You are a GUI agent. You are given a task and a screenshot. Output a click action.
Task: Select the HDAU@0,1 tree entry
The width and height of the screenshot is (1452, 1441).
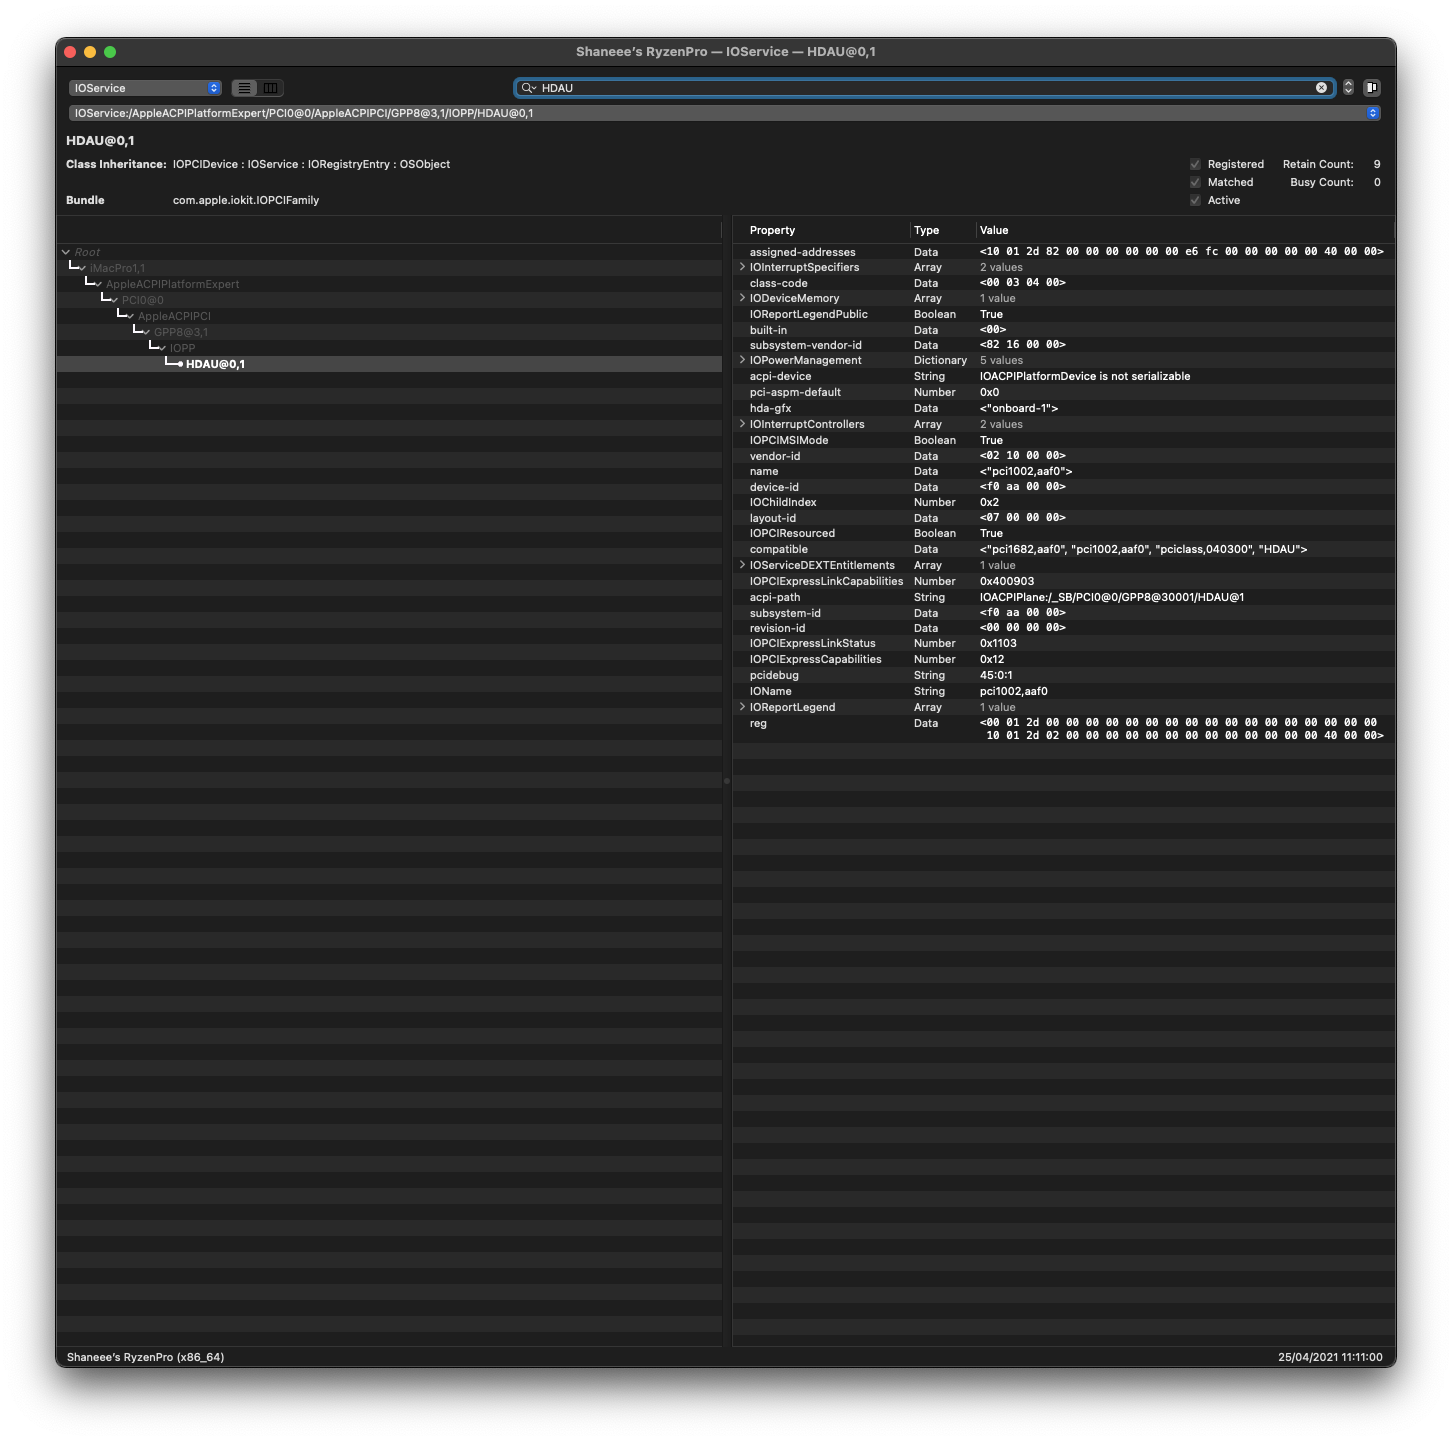click(x=215, y=364)
